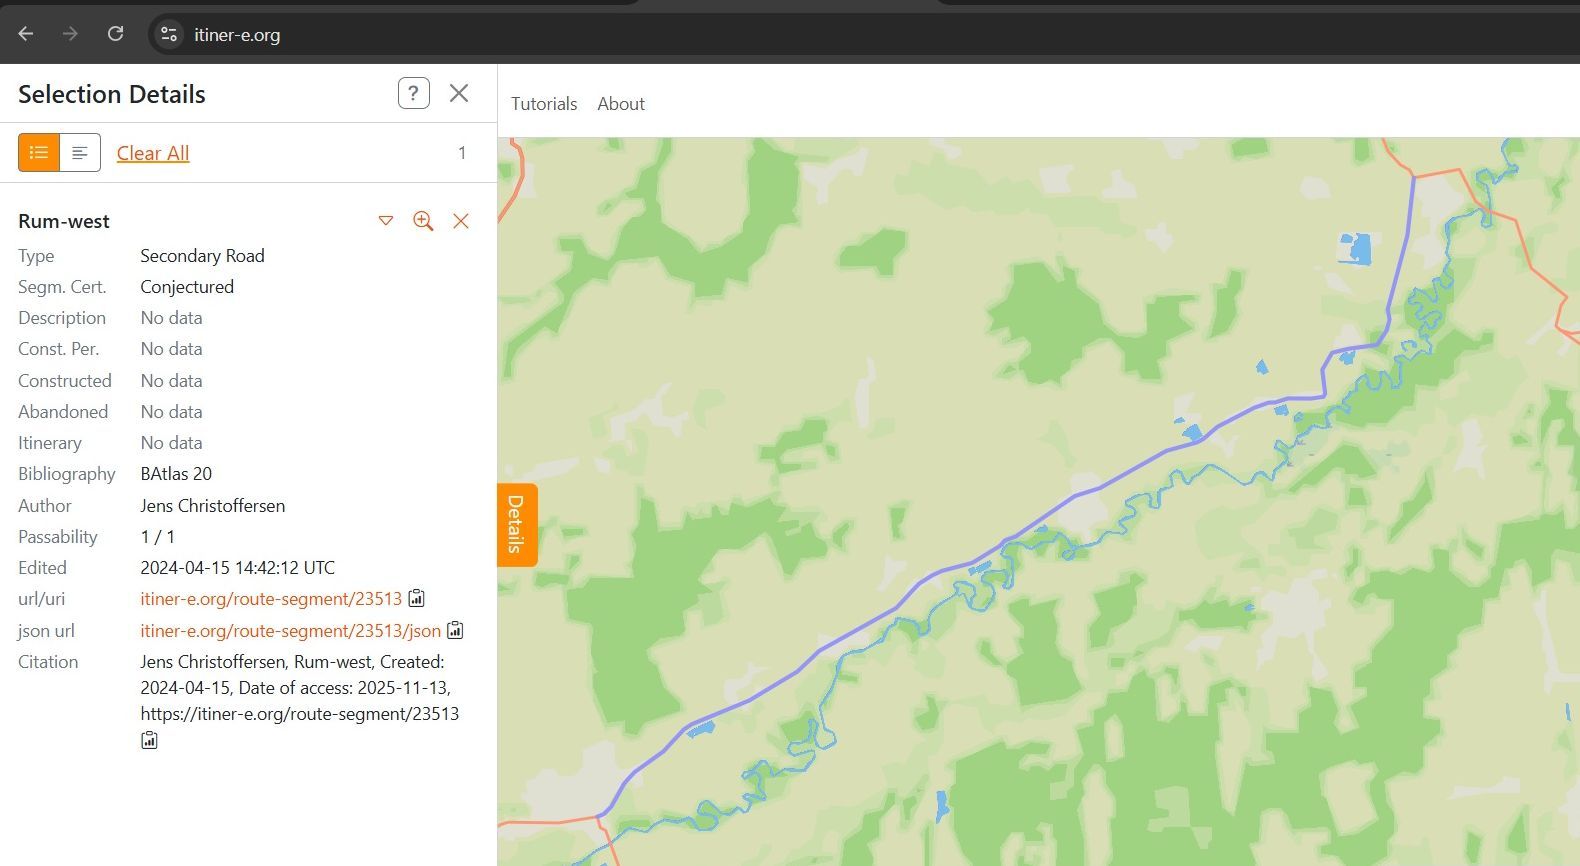Viewport: 1580px width, 866px height.
Task: Zoom to Rum-west segment on map
Action: tap(423, 221)
